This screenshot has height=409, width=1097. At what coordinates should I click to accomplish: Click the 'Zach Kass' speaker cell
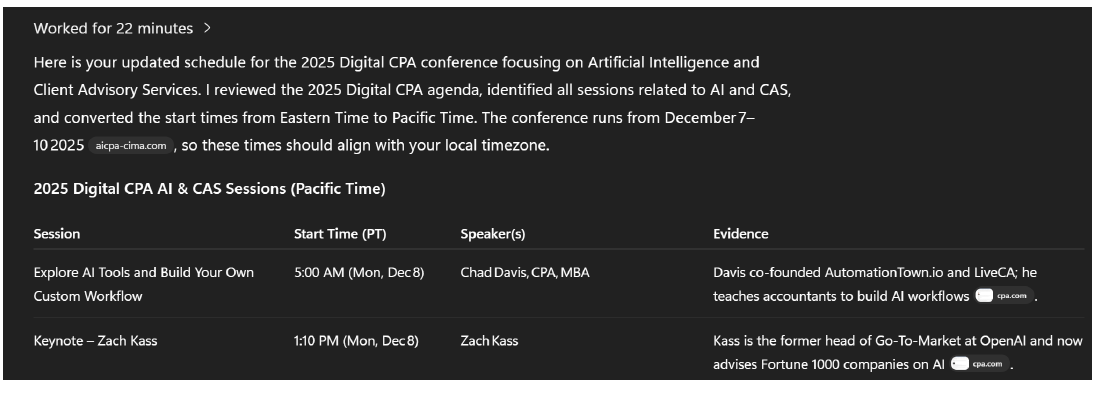[x=489, y=341]
